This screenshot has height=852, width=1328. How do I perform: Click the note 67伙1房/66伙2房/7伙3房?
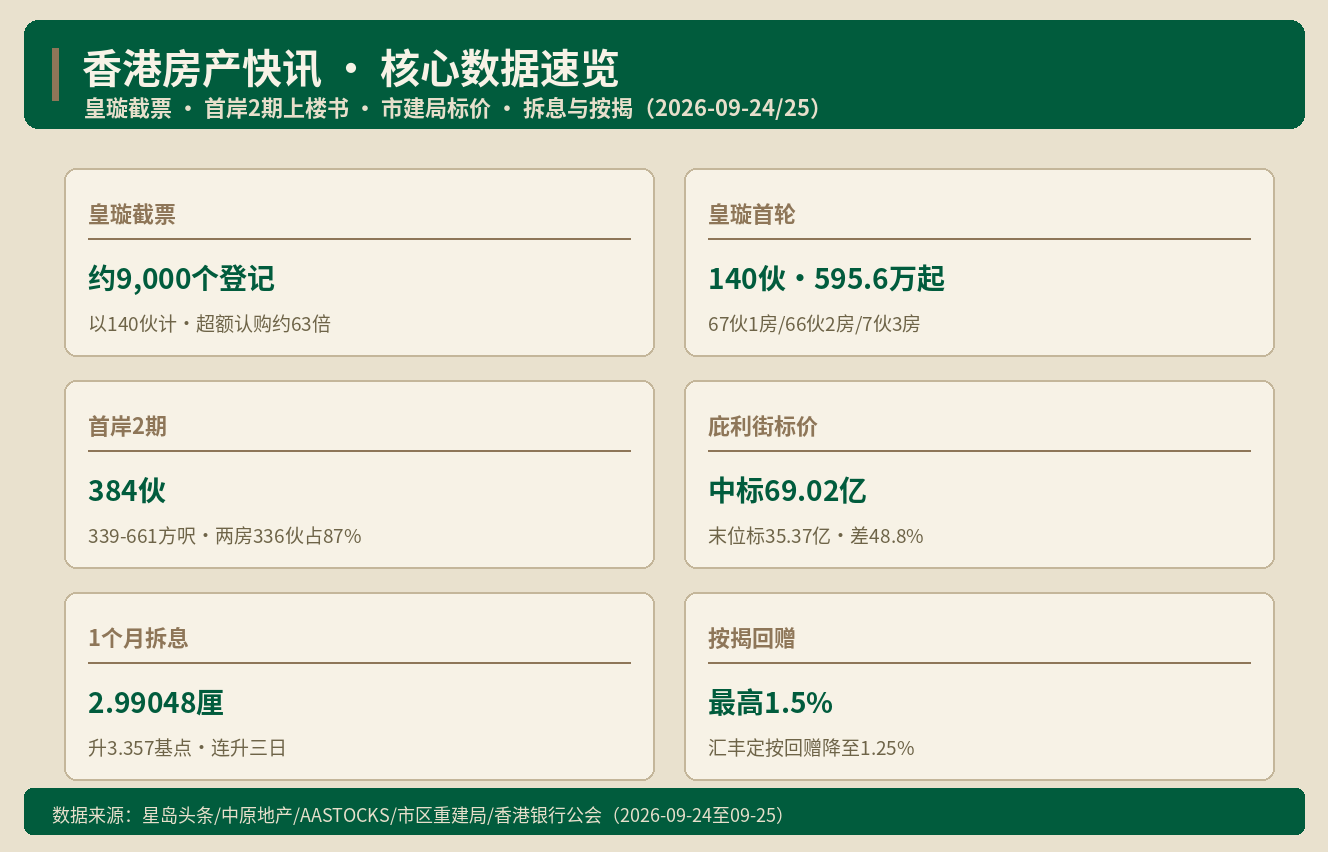[814, 324]
